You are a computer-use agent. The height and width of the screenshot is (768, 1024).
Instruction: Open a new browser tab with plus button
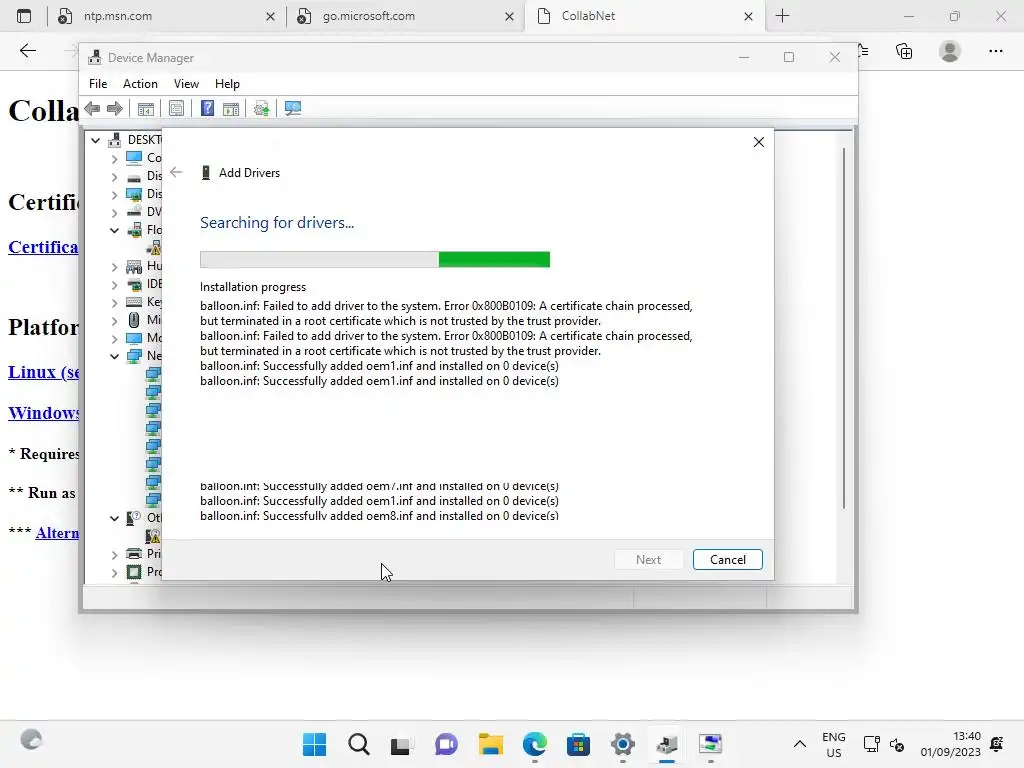(782, 16)
